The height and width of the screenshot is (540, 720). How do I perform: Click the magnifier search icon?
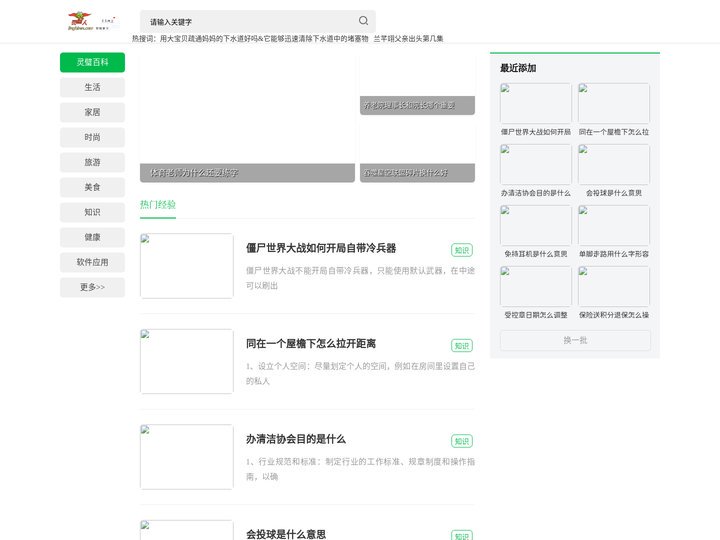(363, 21)
